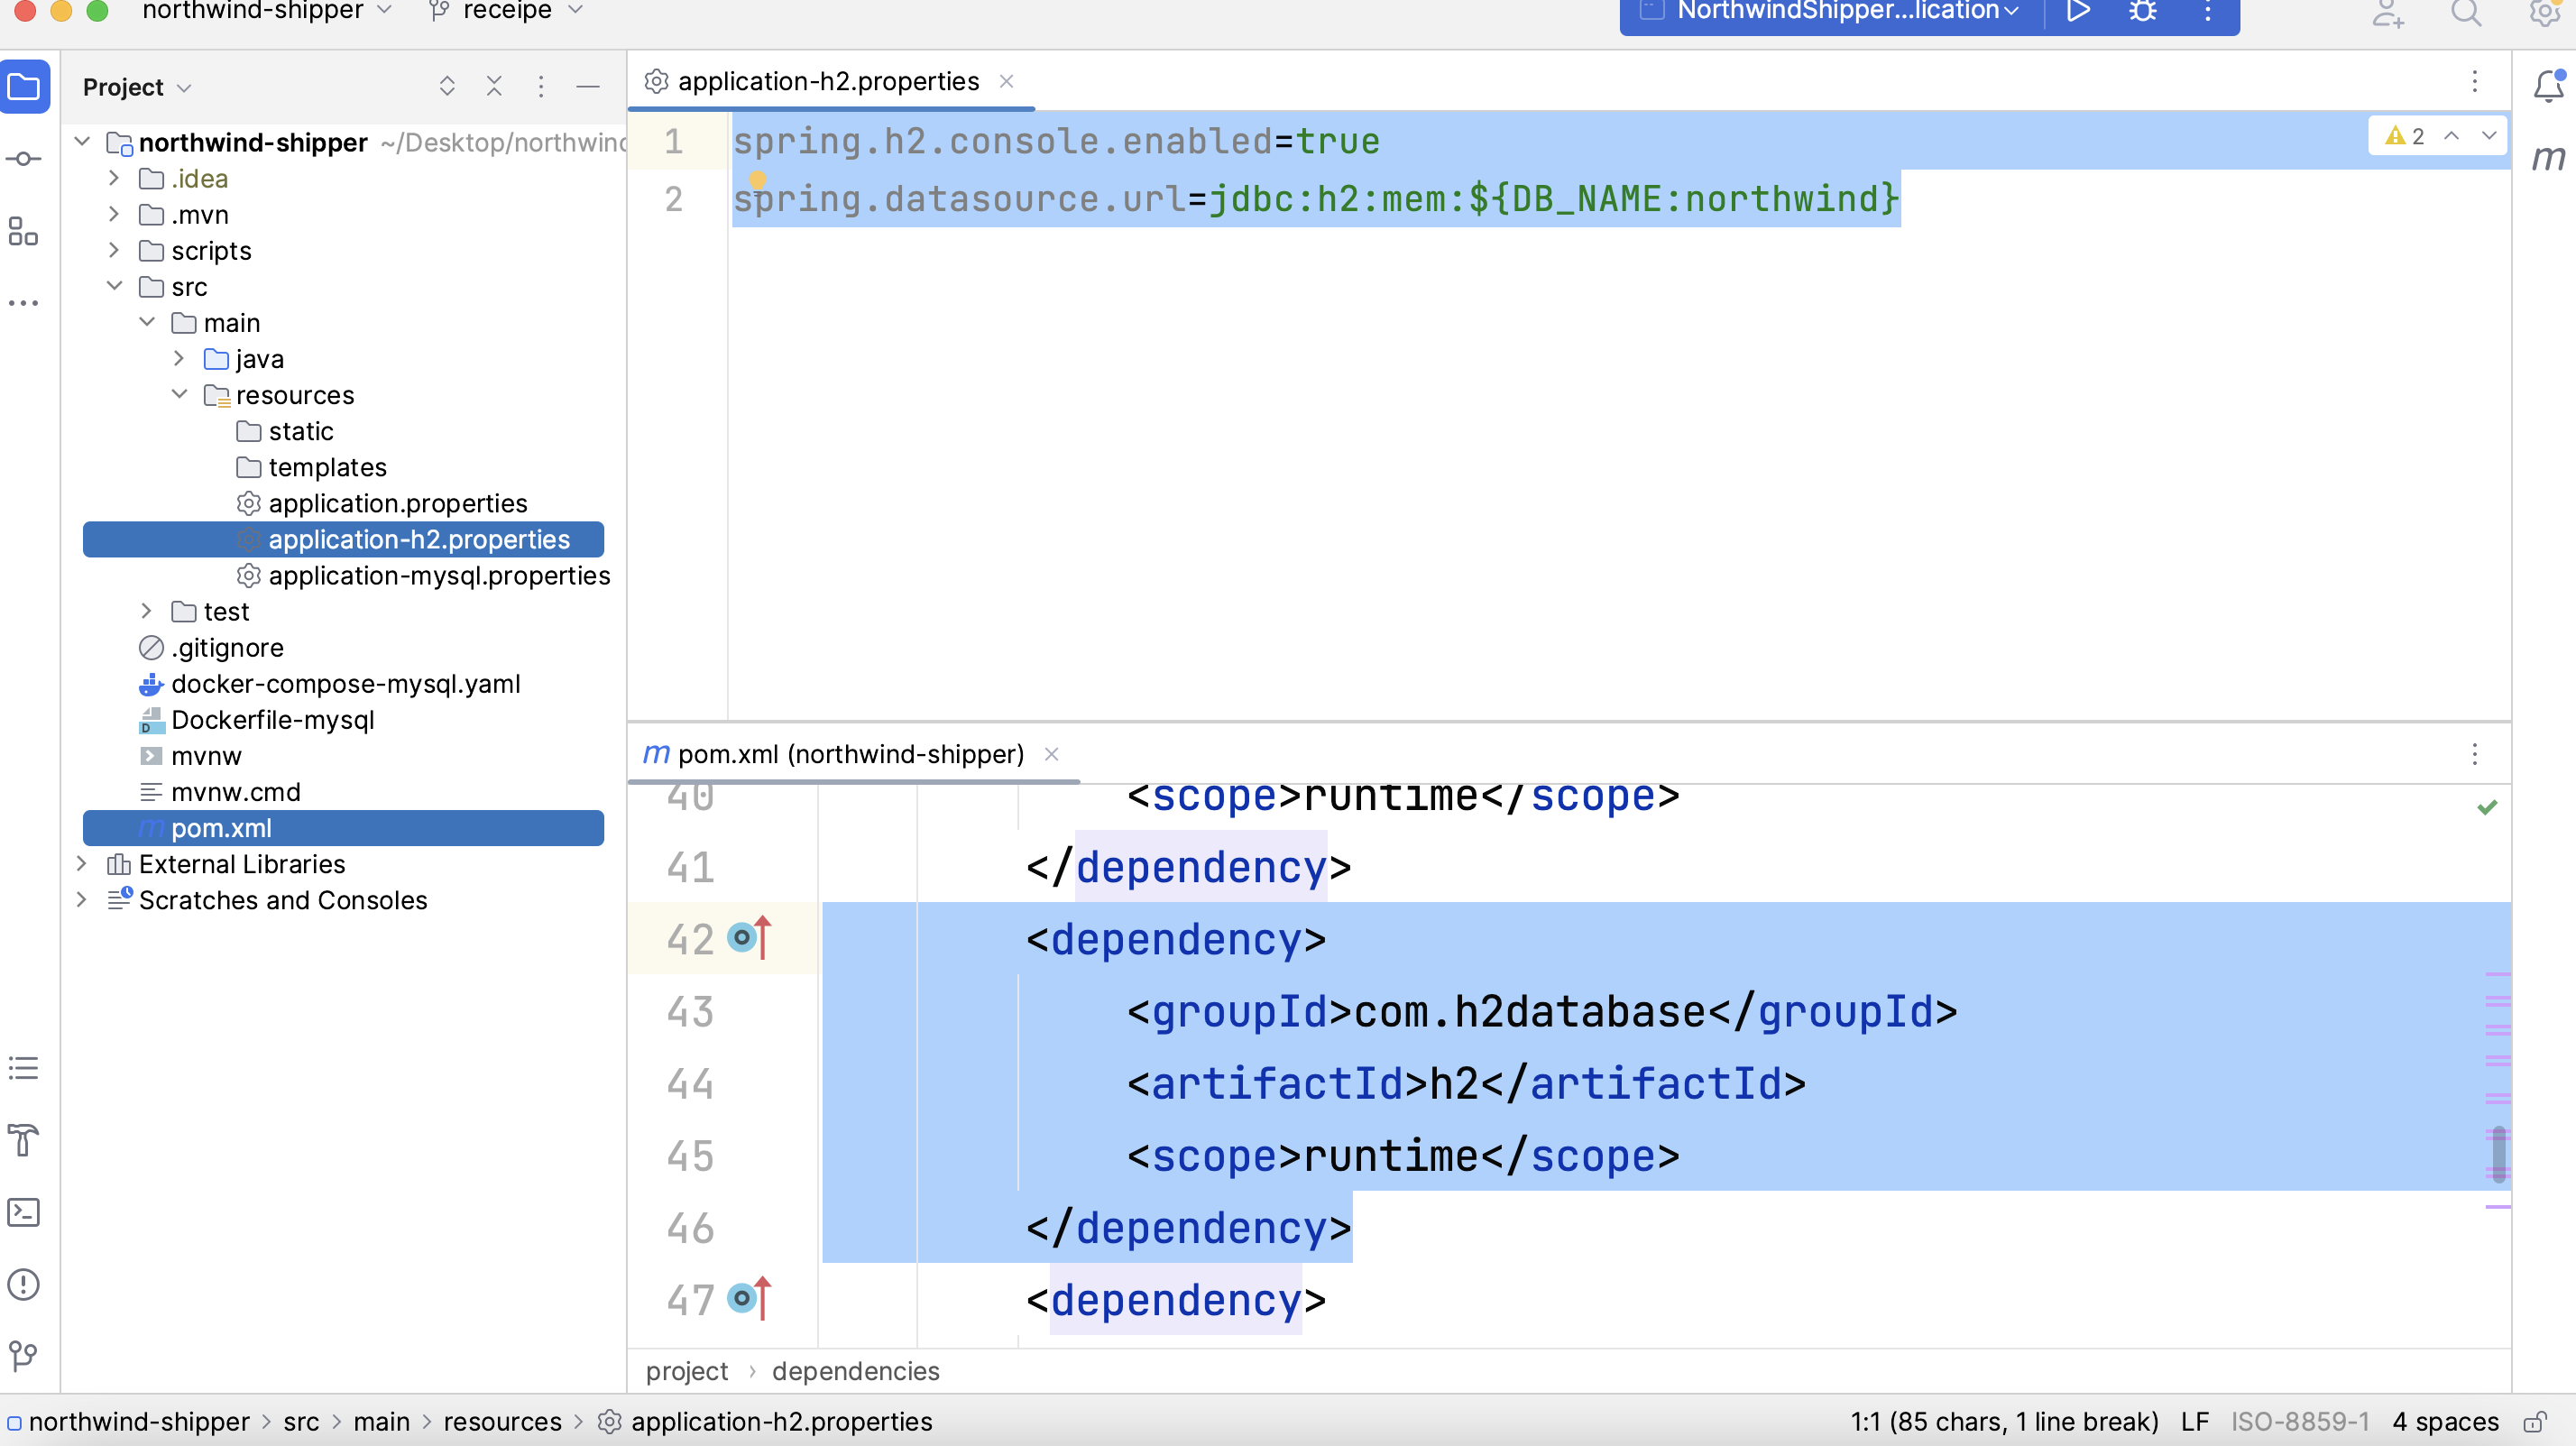
Task: Open the TODO list tool window
Action: 24,1068
